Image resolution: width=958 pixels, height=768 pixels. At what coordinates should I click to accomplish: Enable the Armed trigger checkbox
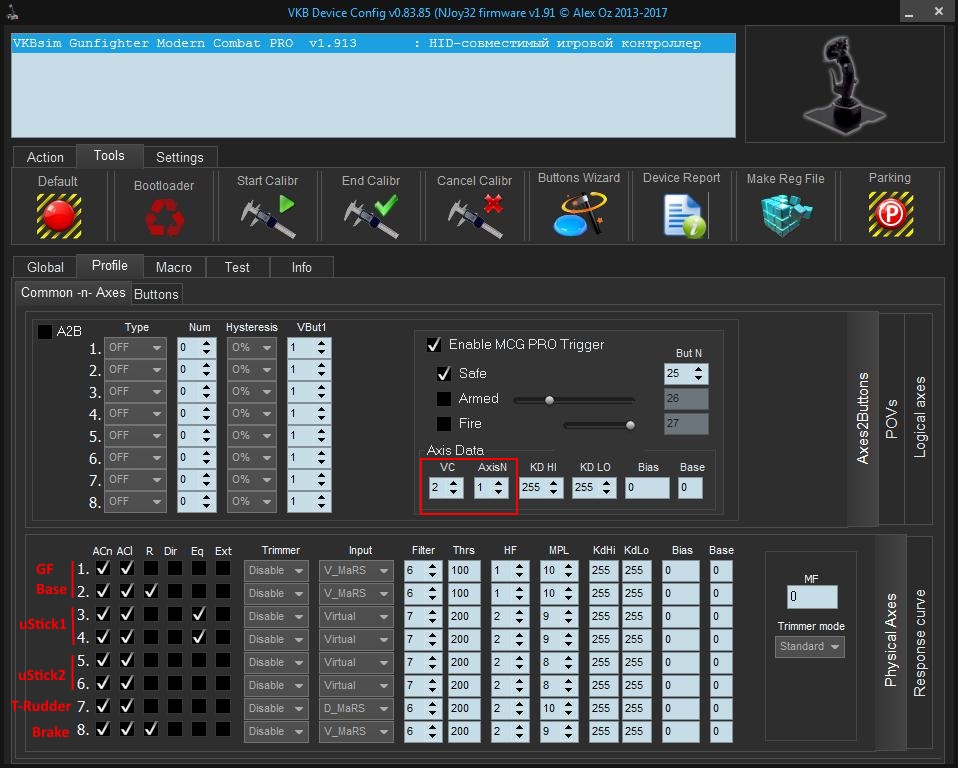pos(444,399)
